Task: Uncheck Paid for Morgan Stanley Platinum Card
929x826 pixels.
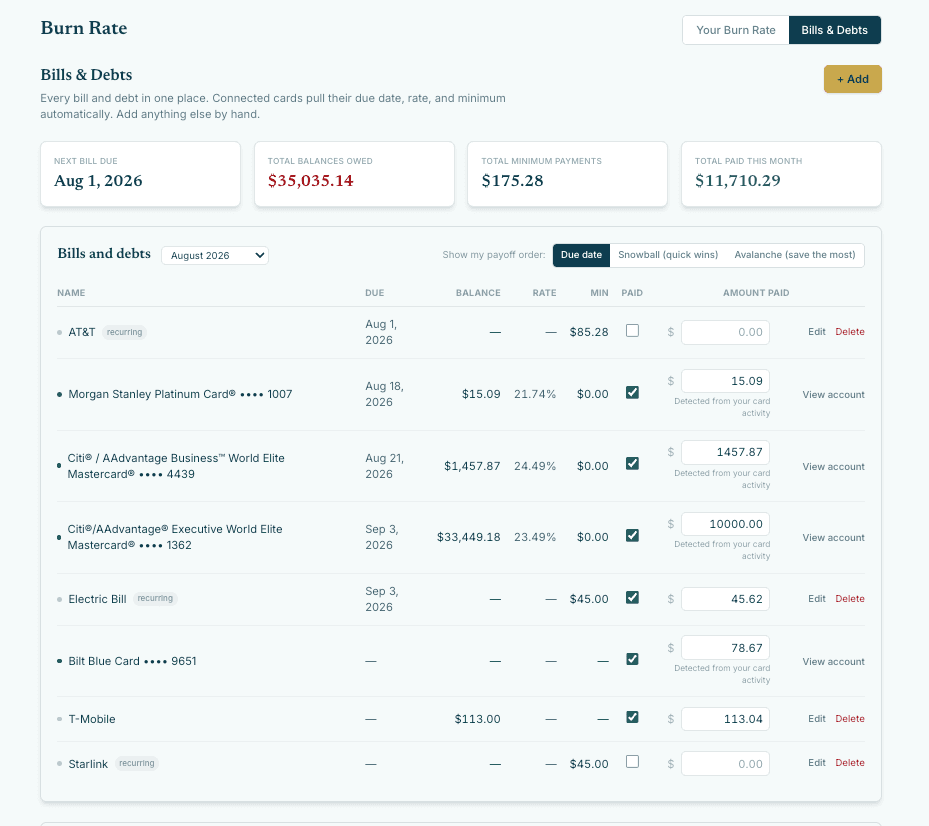Action: (x=632, y=392)
